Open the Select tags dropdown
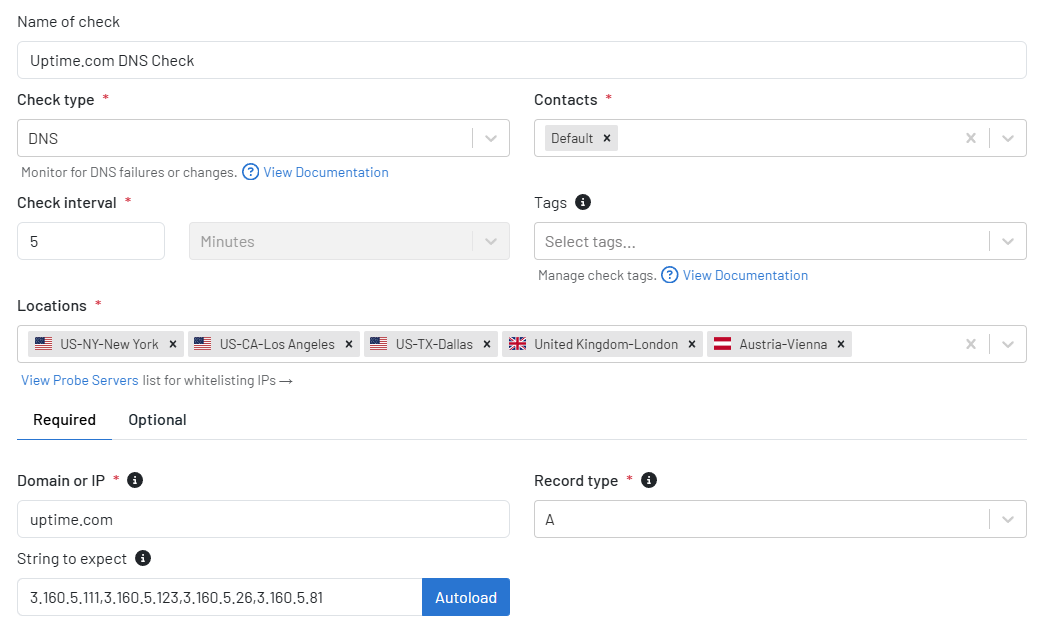The height and width of the screenshot is (633, 1053). point(780,241)
